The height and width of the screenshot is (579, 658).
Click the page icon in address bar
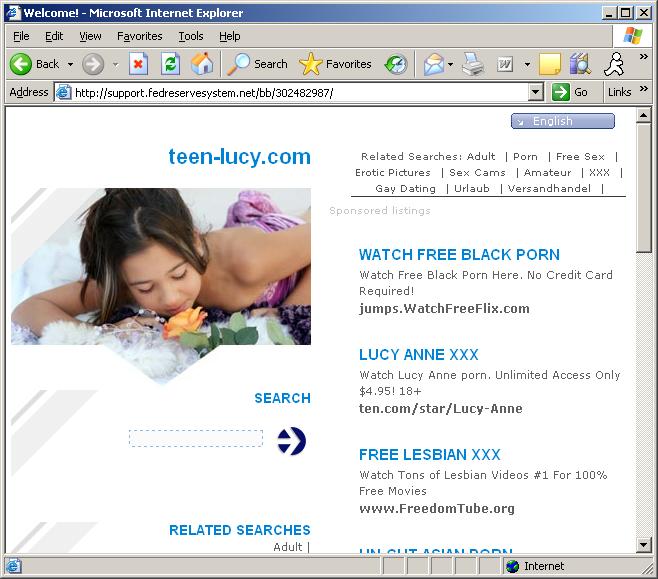tap(63, 92)
